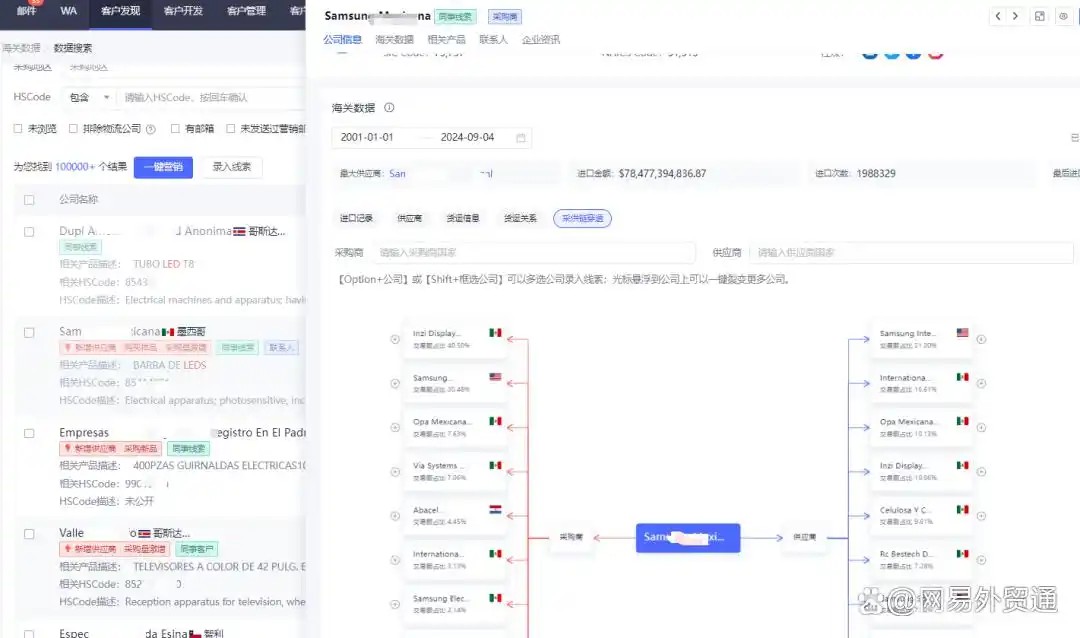The width and height of the screenshot is (1080, 638).
Task: Select 客户发现 navigation tab
Action: (x=121, y=11)
